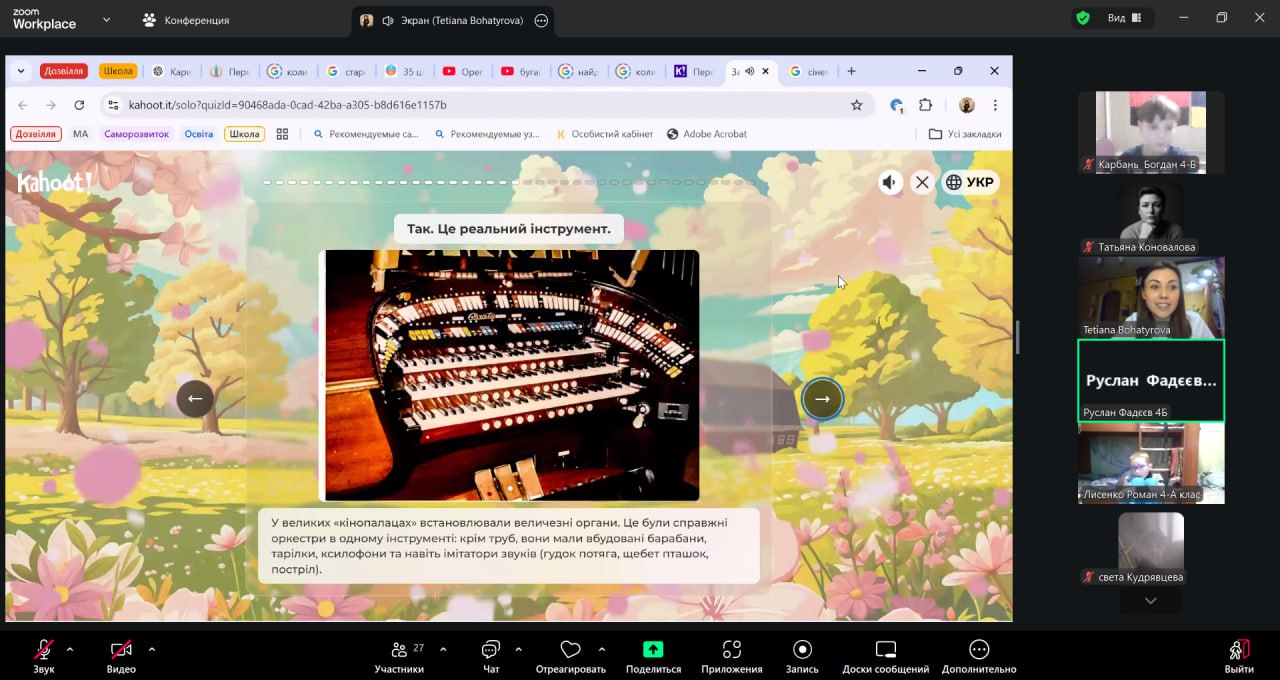Change Kahoot language with the УКР button

(970, 182)
